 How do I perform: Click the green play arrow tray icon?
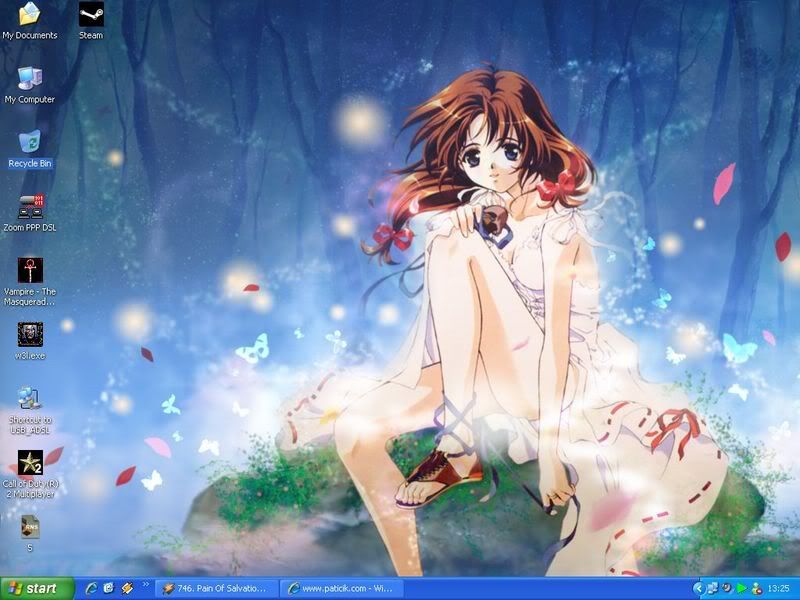pos(741,589)
